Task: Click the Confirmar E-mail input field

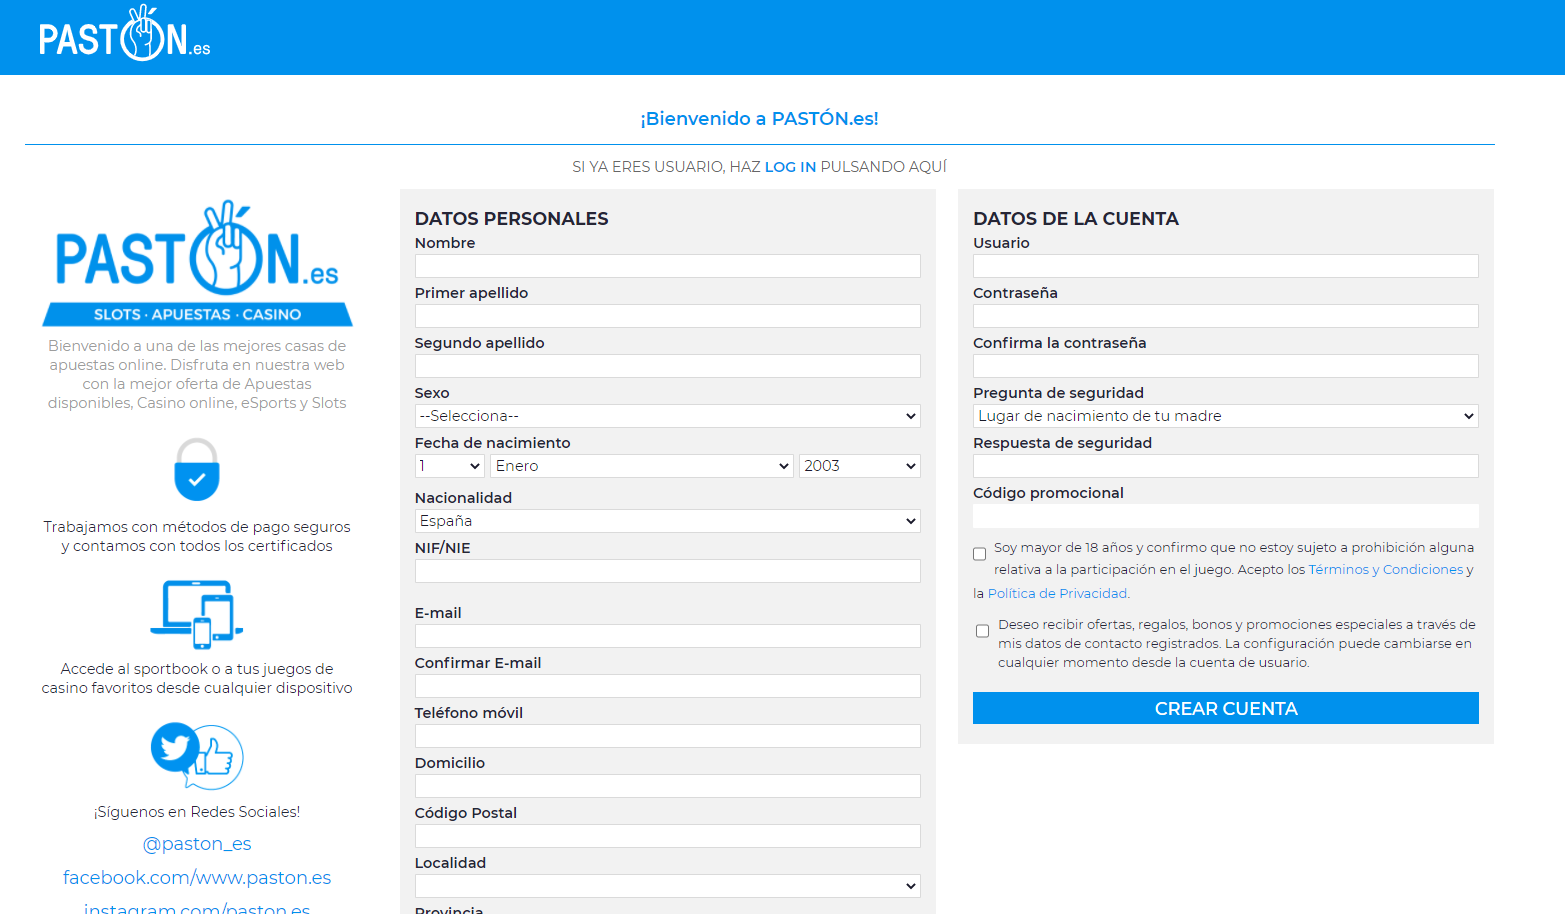Action: 668,686
